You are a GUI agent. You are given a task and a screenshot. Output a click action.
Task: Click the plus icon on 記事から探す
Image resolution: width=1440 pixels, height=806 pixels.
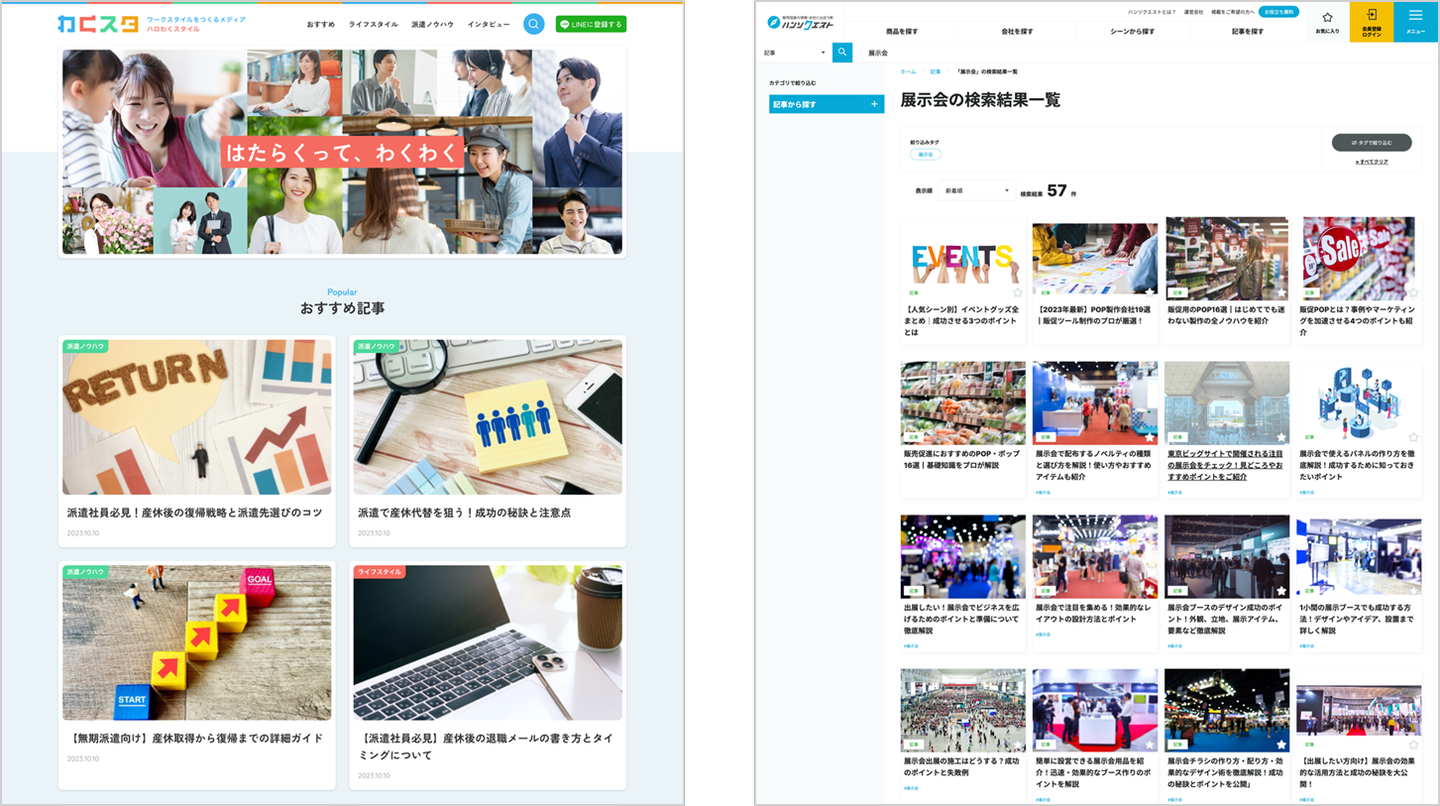coord(873,104)
